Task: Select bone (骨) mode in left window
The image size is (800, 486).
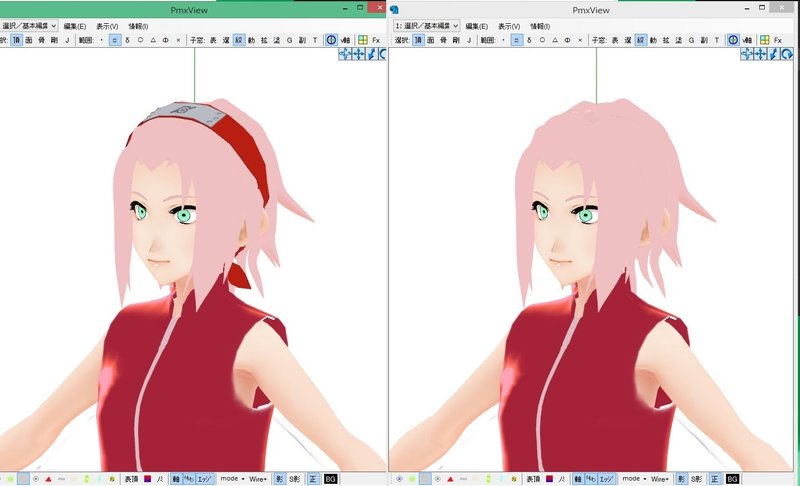Action: pos(42,40)
